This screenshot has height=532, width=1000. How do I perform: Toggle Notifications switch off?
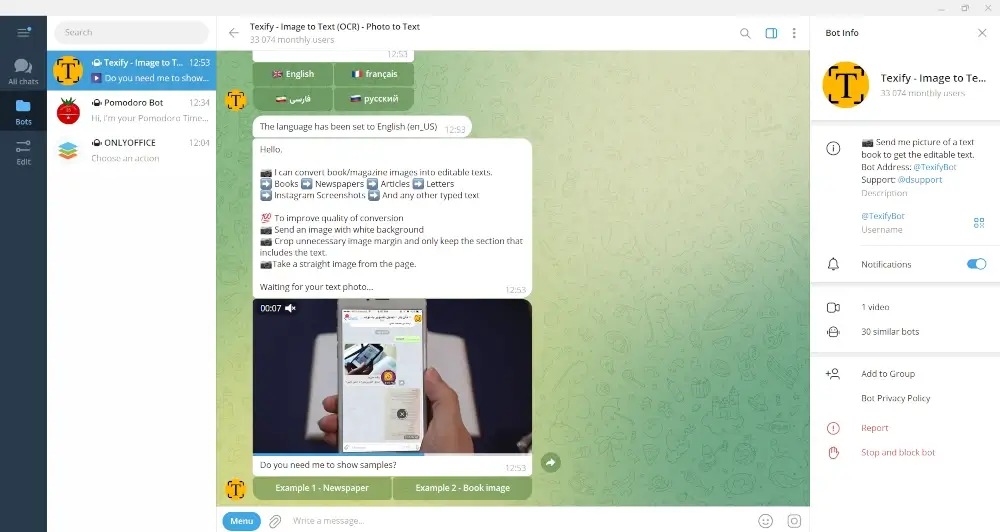(x=976, y=264)
